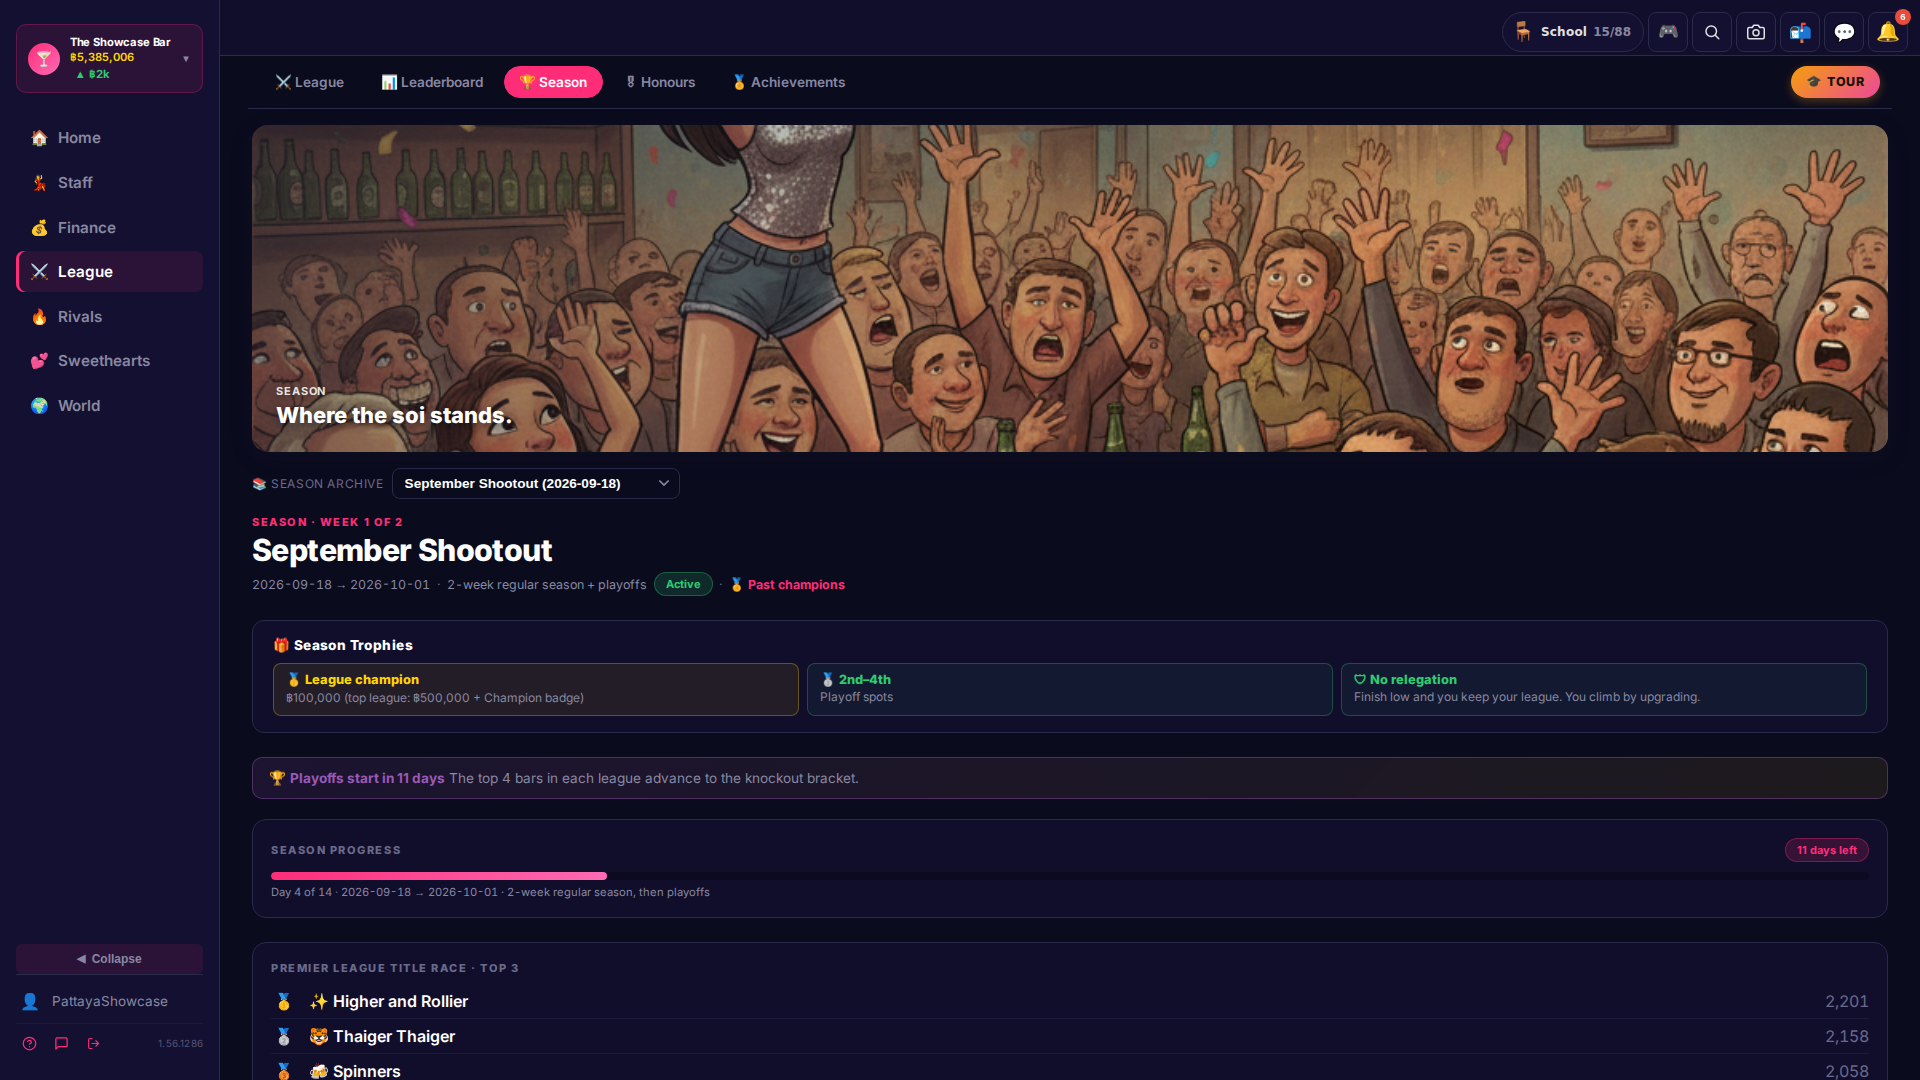The width and height of the screenshot is (1920, 1080).
Task: Click the School 15/88 indicator
Action: 1572,32
